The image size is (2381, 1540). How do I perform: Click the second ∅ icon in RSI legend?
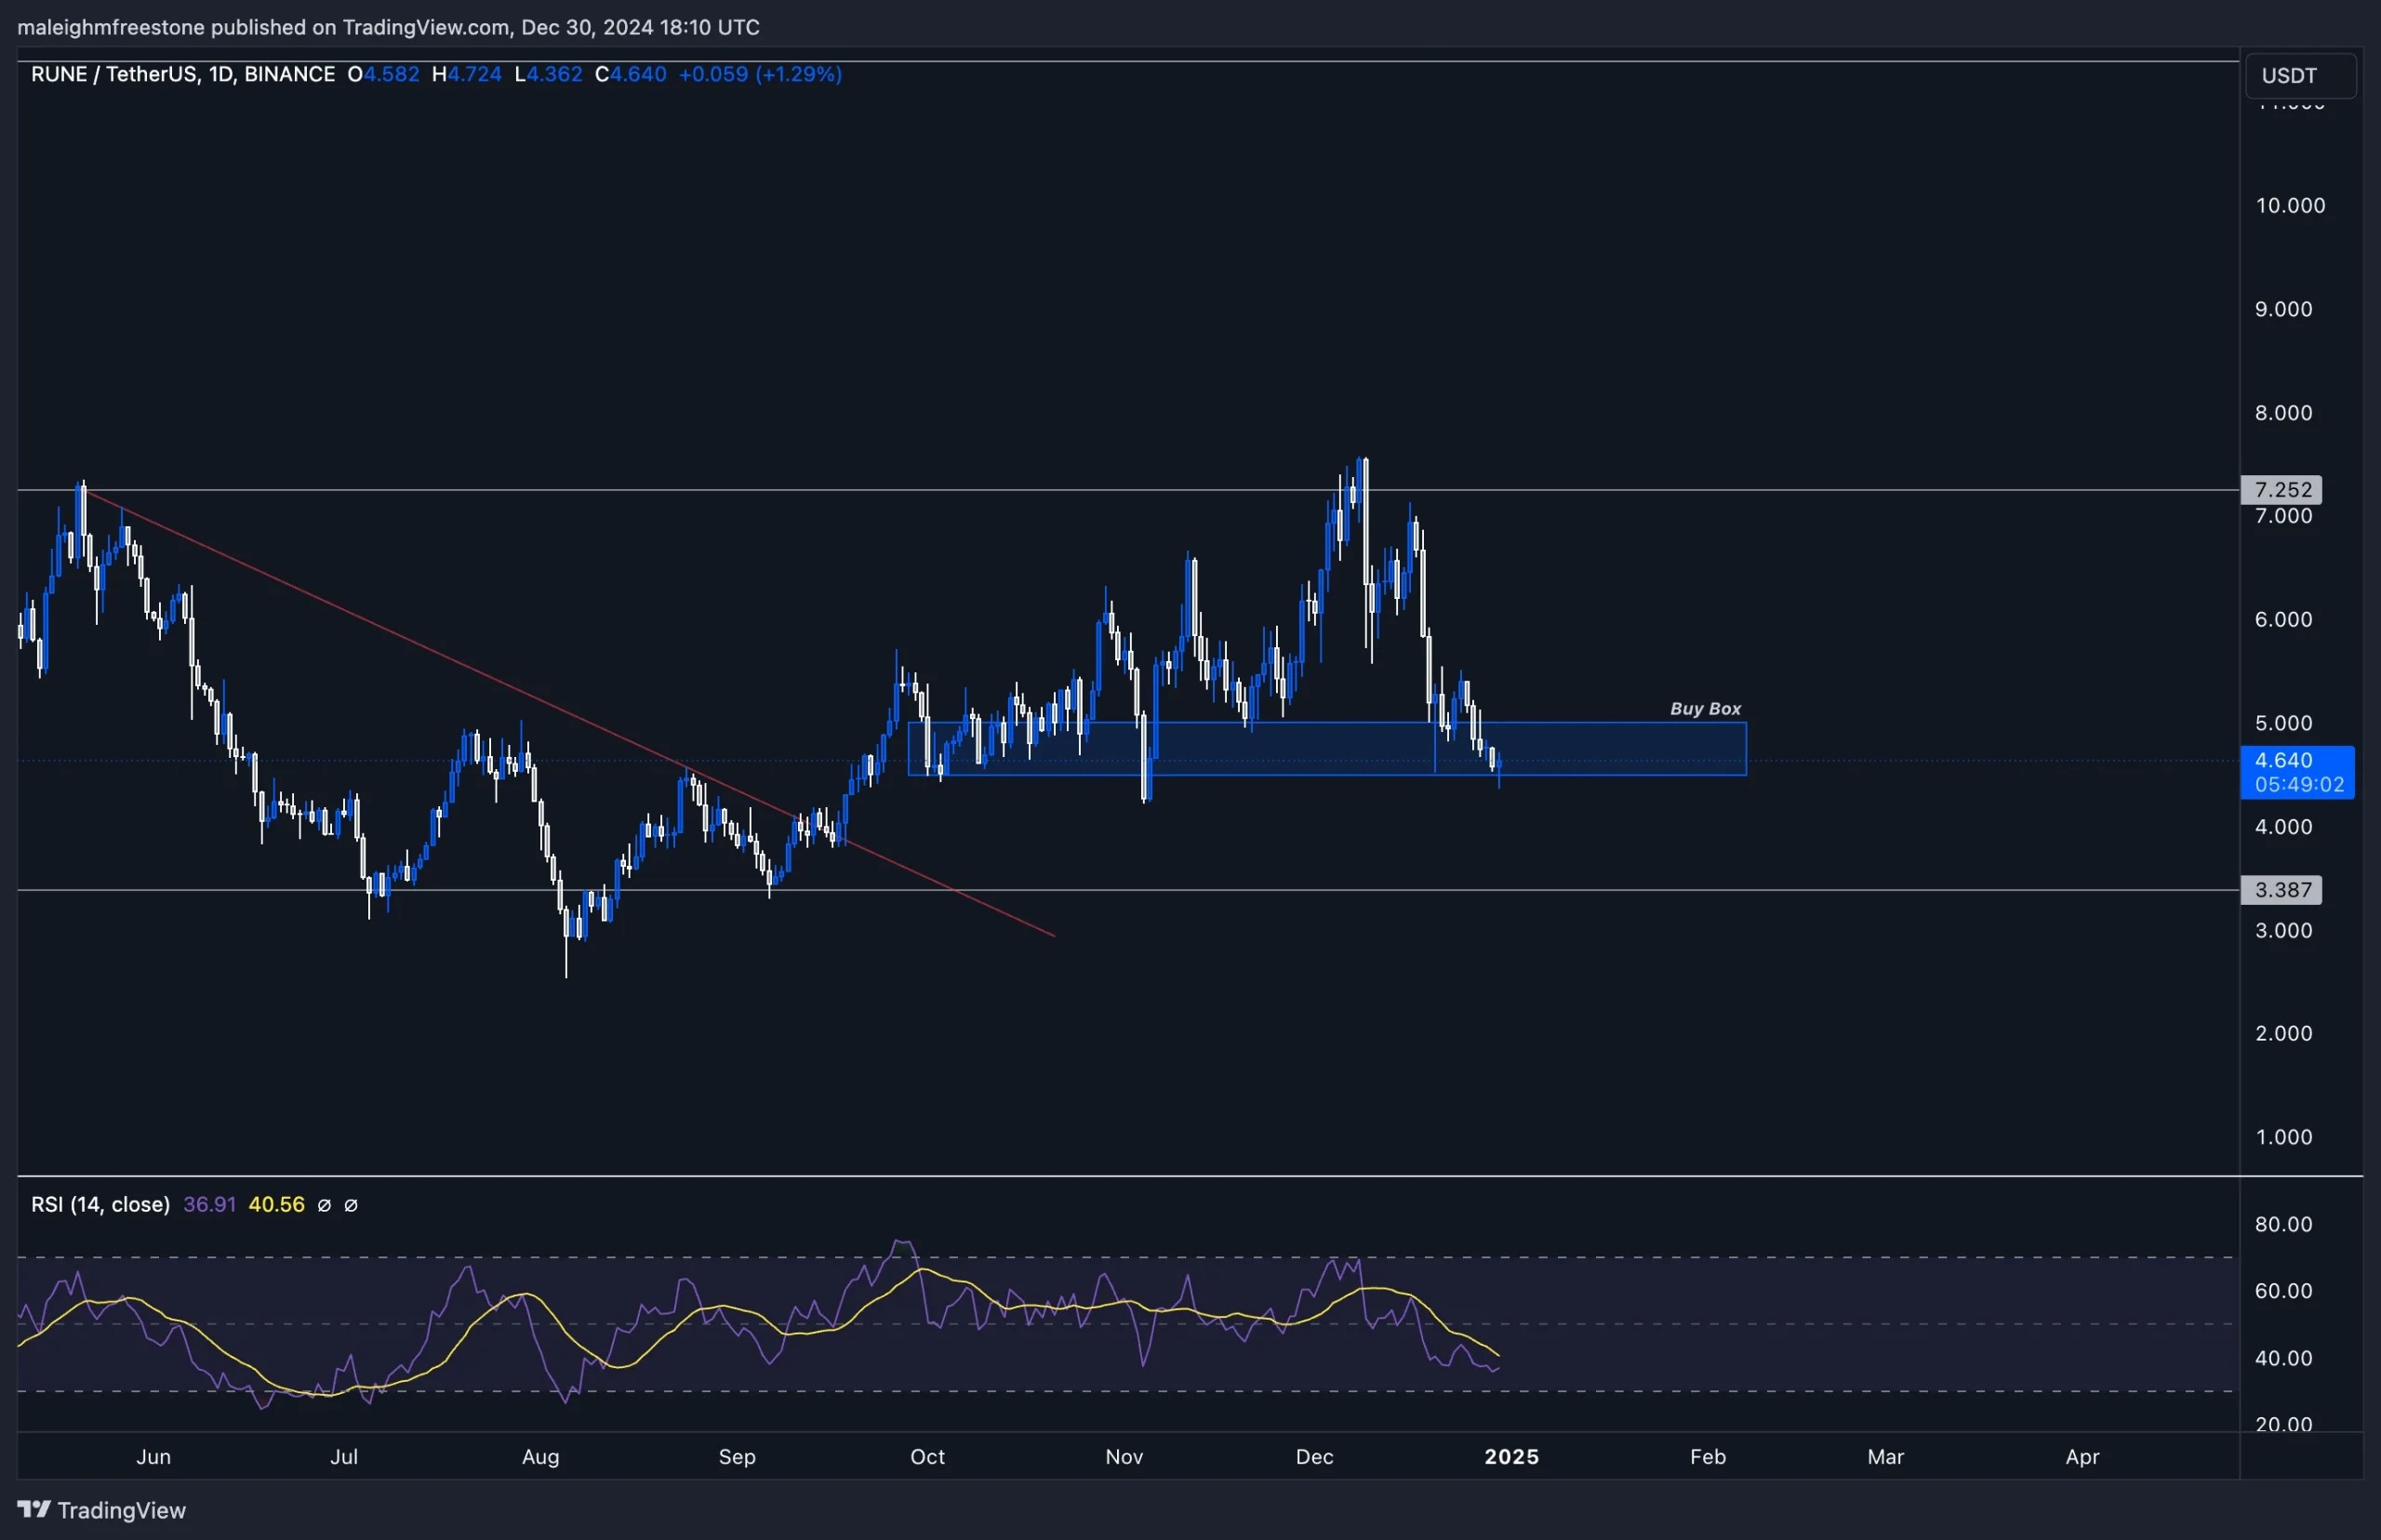pyautogui.click(x=352, y=1204)
